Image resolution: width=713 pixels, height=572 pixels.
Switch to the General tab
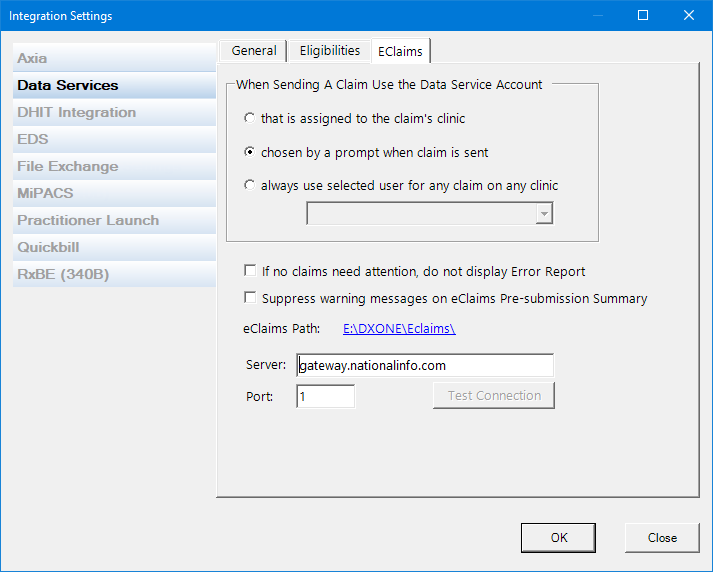pos(254,51)
